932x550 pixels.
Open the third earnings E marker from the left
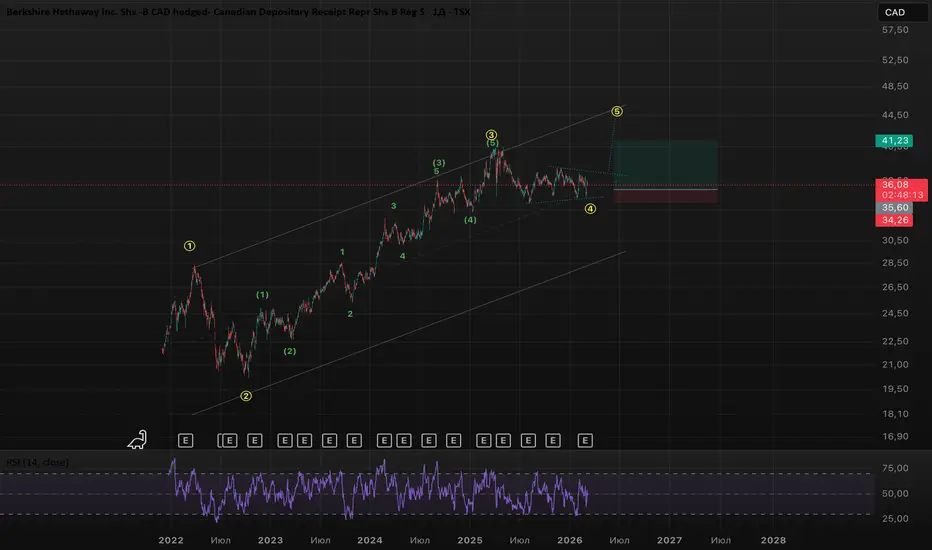(x=254, y=441)
